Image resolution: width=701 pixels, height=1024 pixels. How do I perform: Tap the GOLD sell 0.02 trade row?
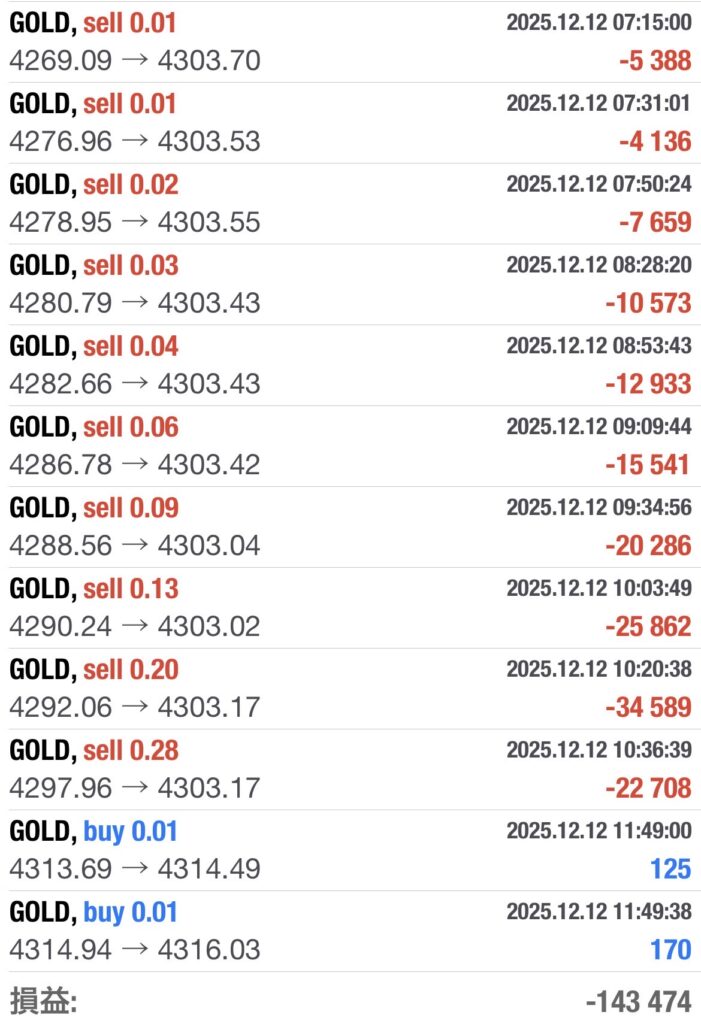[x=350, y=203]
